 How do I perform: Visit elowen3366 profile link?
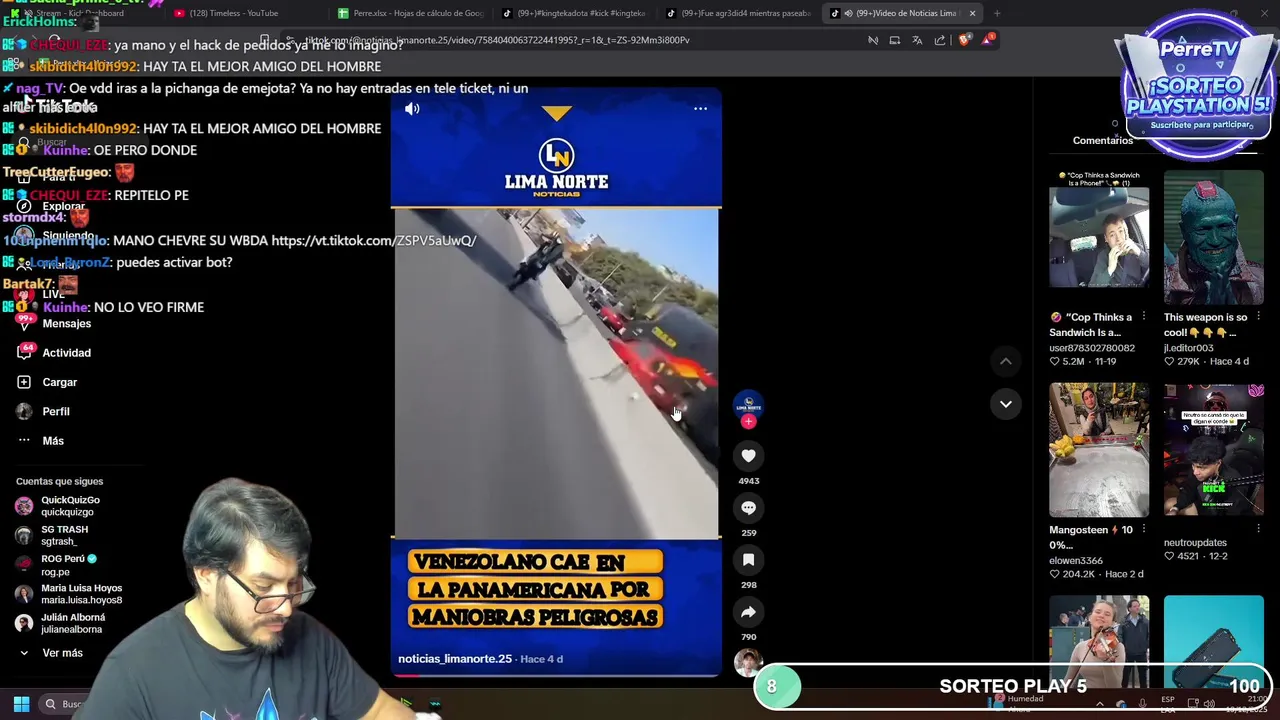(x=1075, y=561)
